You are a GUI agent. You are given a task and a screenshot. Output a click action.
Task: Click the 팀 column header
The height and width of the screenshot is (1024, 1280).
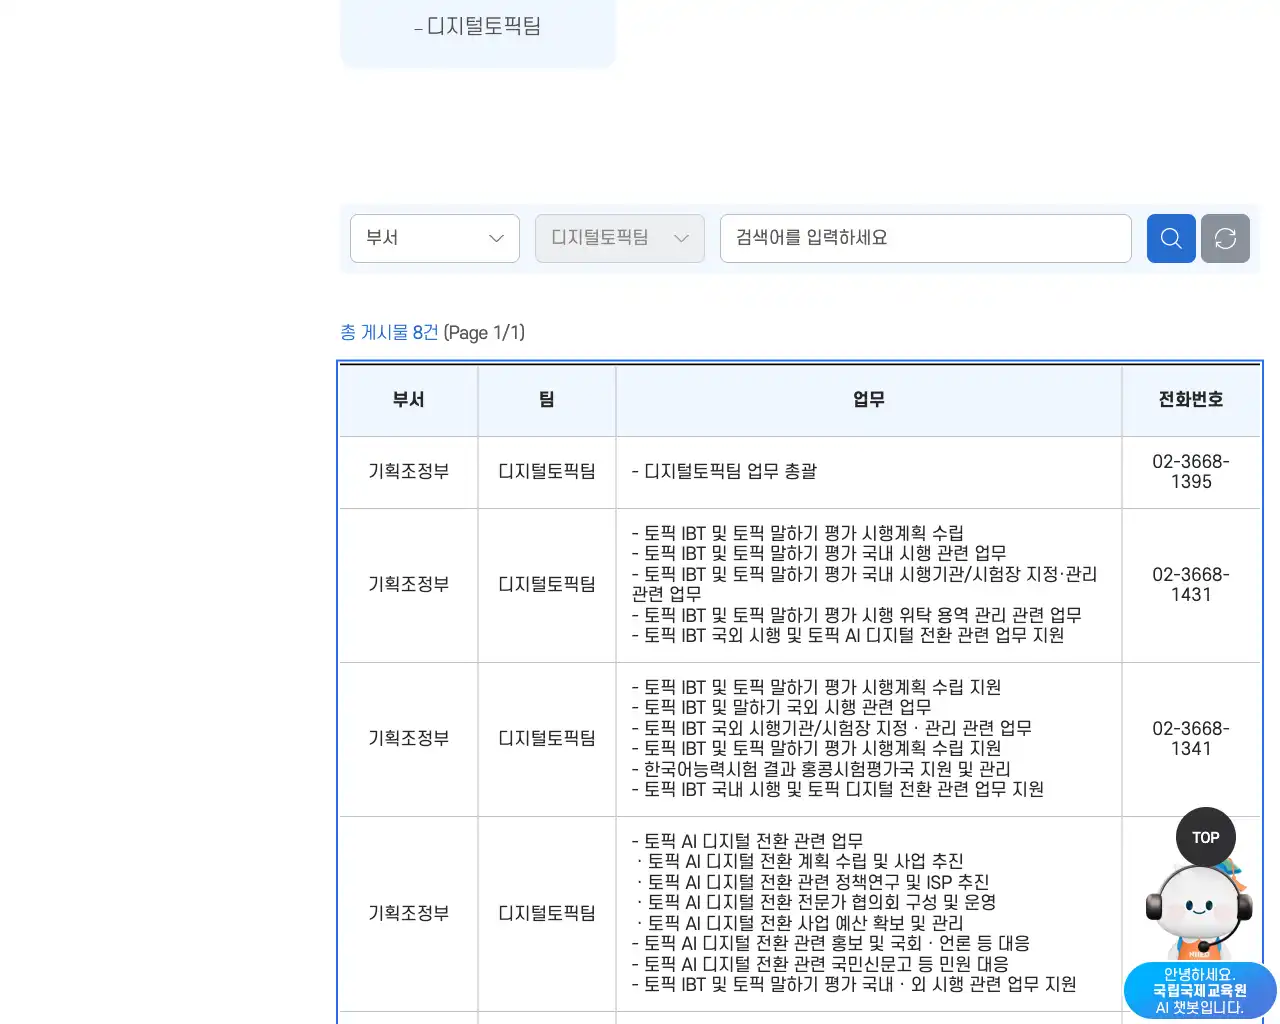(x=547, y=400)
